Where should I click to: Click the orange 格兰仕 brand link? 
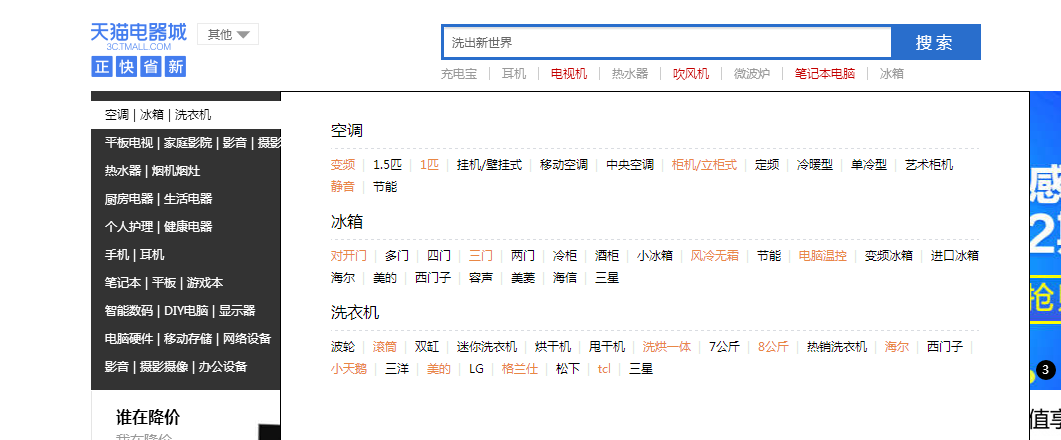coord(520,369)
